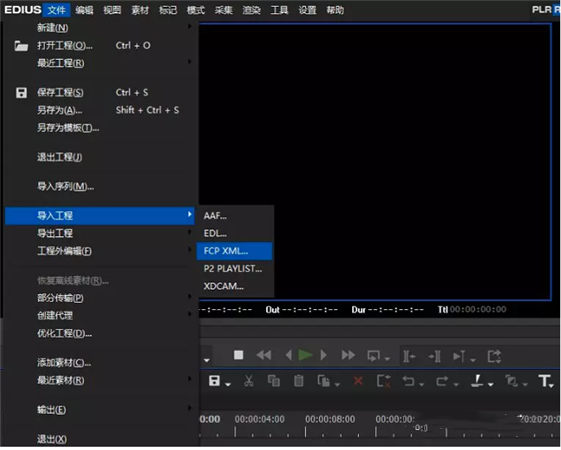Open the 渲染 menu
The image size is (561, 450).
[252, 10]
